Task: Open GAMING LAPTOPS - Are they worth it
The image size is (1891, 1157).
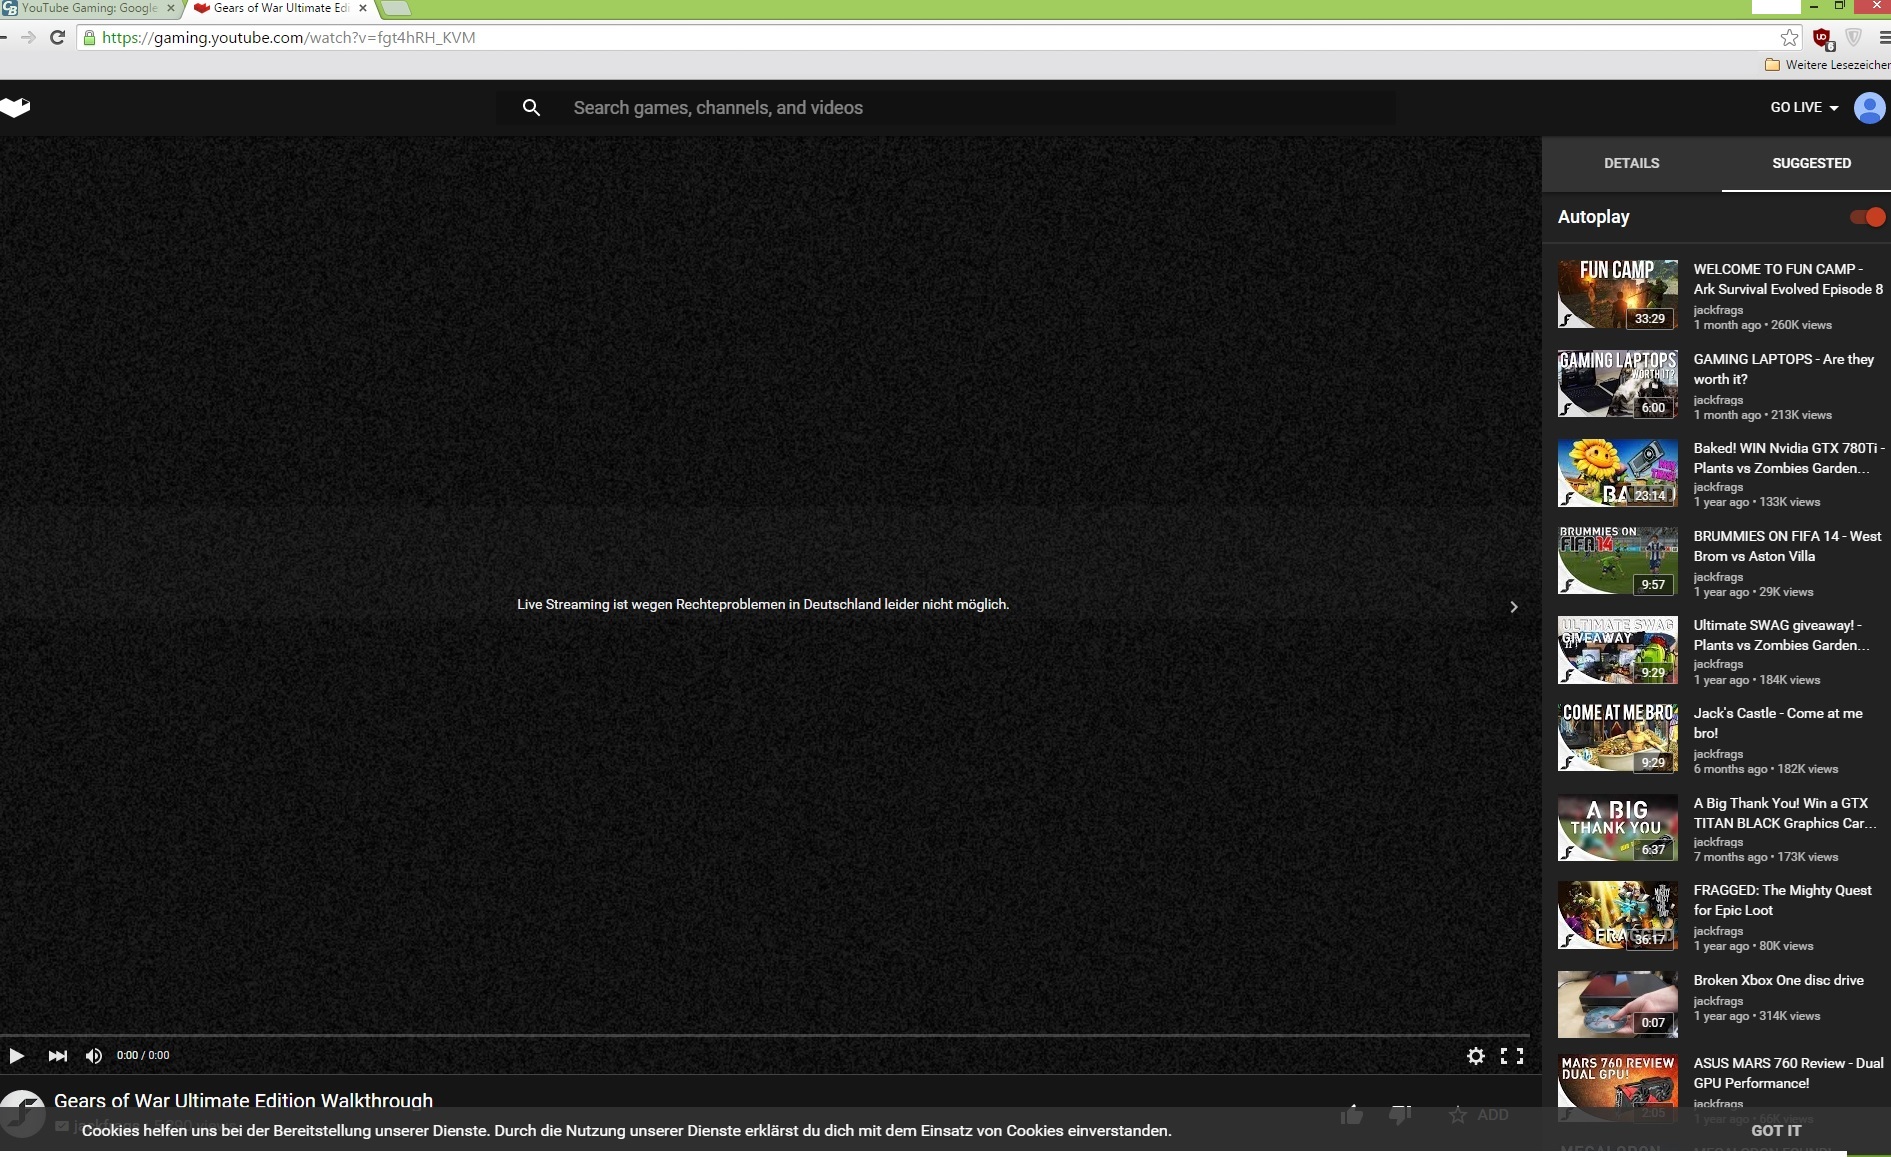Action: tap(1783, 369)
